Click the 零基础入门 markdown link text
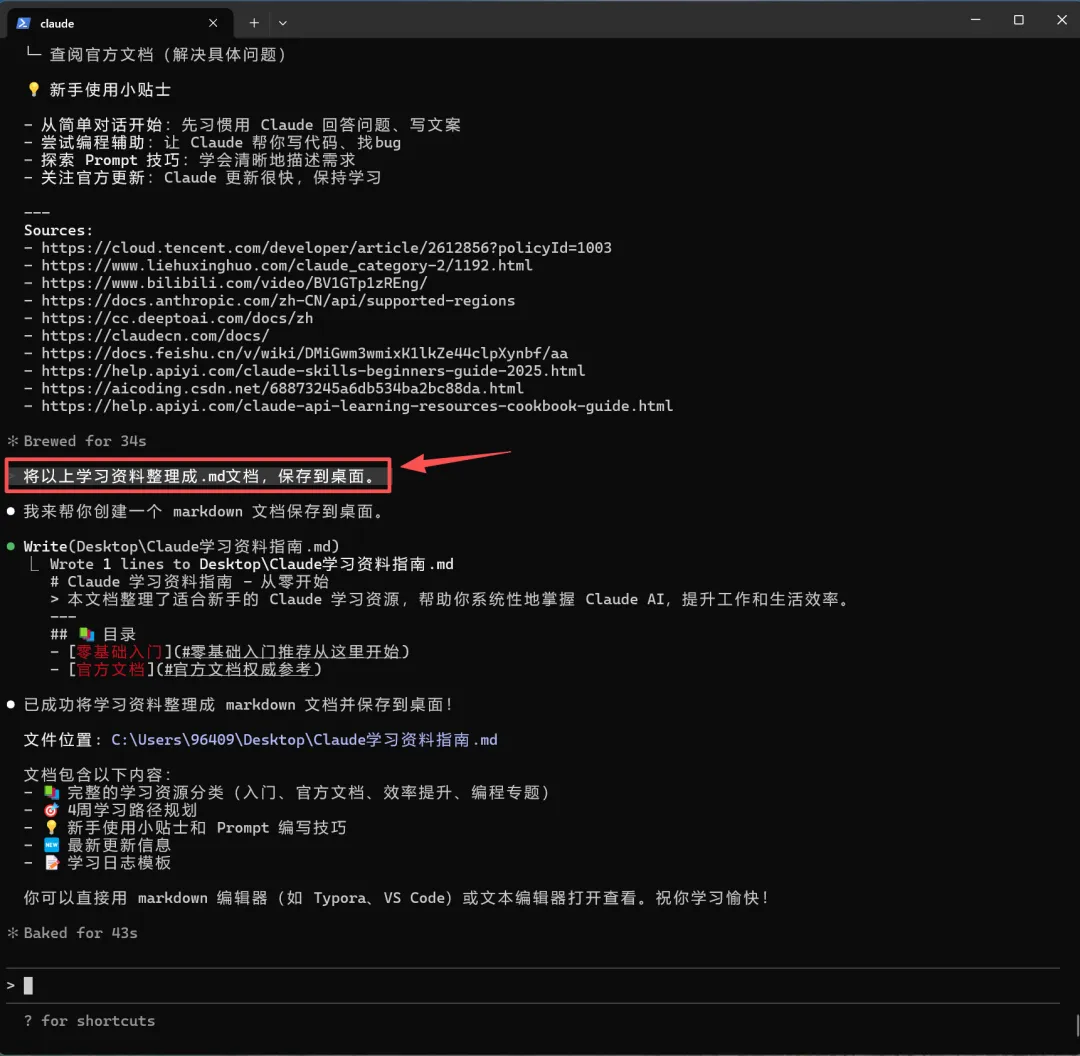This screenshot has width=1080, height=1056. point(118,652)
